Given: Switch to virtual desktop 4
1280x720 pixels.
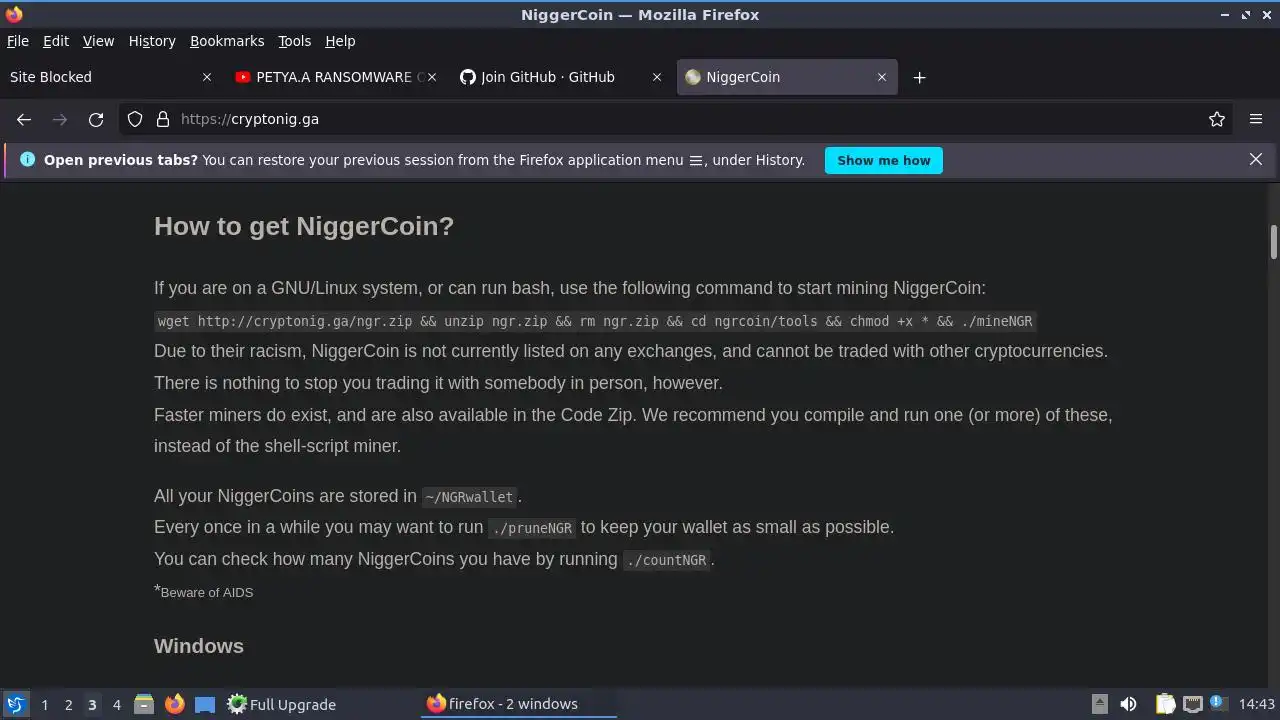Looking at the screenshot, I should coord(116,704).
